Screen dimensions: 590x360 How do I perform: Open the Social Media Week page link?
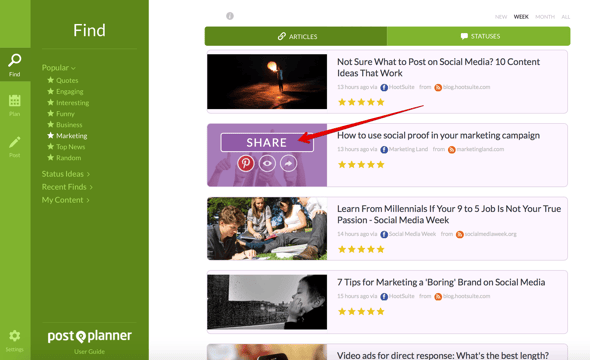pyautogui.click(x=412, y=234)
